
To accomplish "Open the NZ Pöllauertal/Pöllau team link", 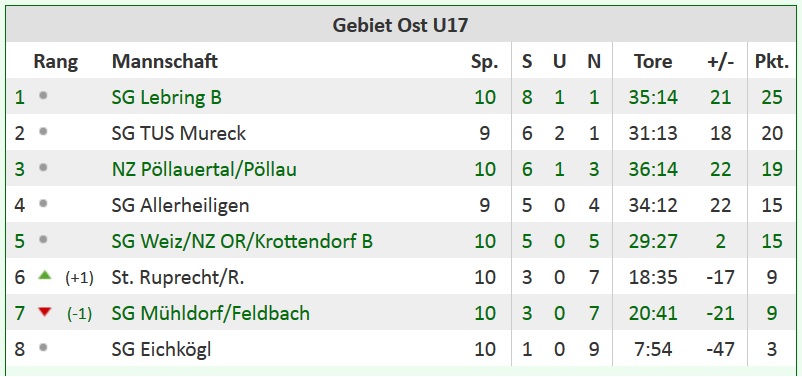I will [204, 169].
